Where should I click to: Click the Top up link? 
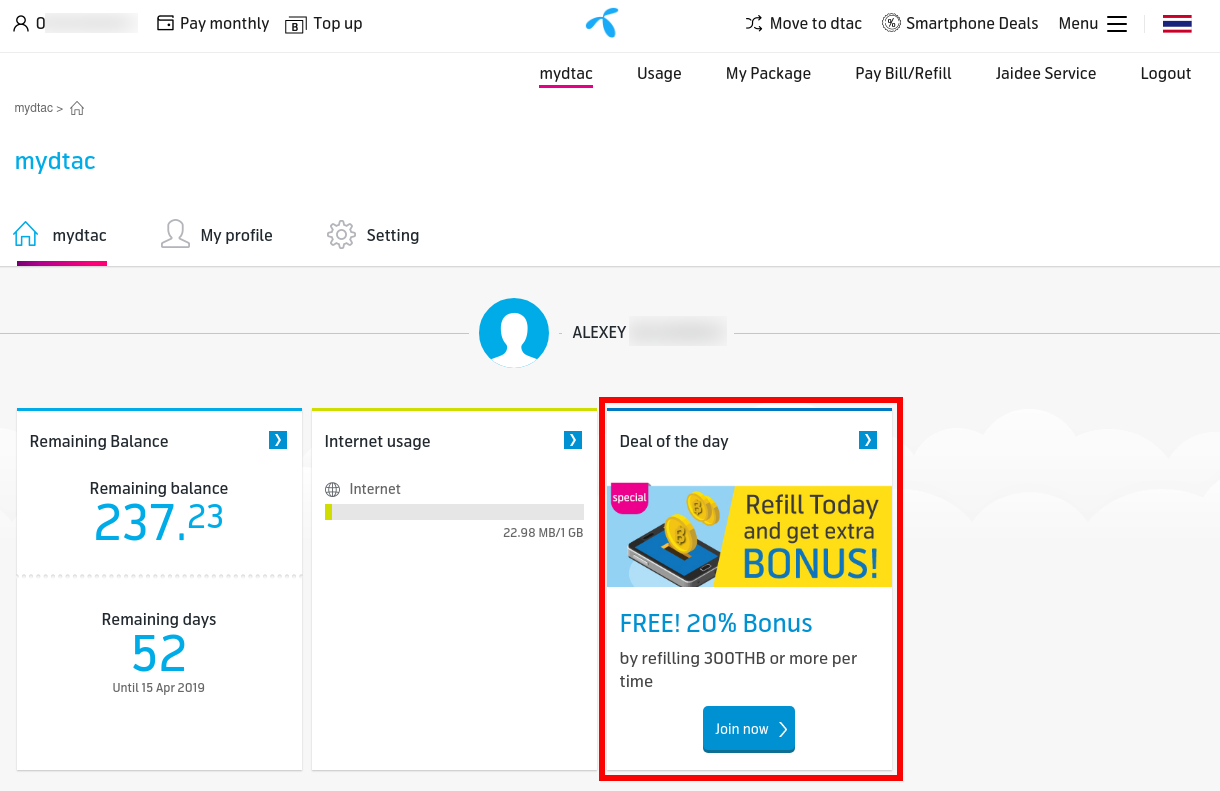(x=338, y=23)
